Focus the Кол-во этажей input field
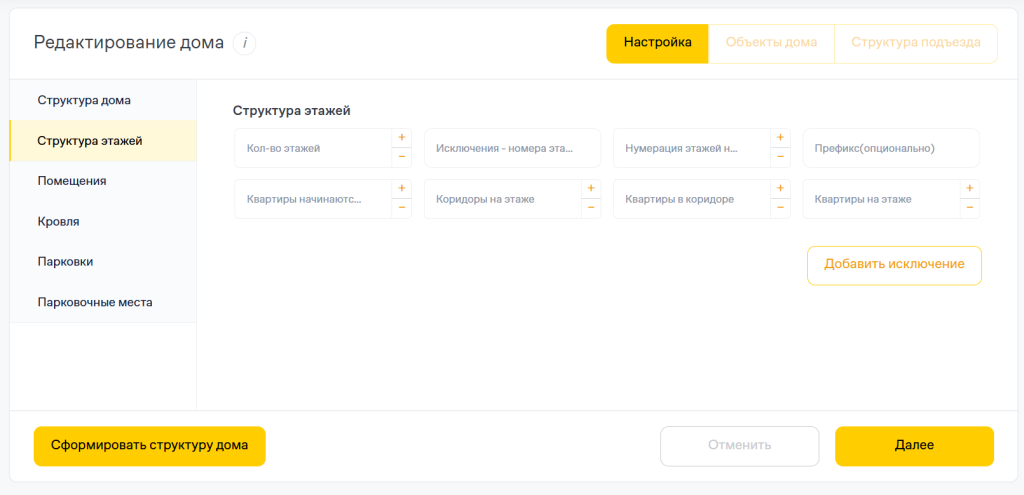The height and width of the screenshot is (495, 1024). coord(313,148)
